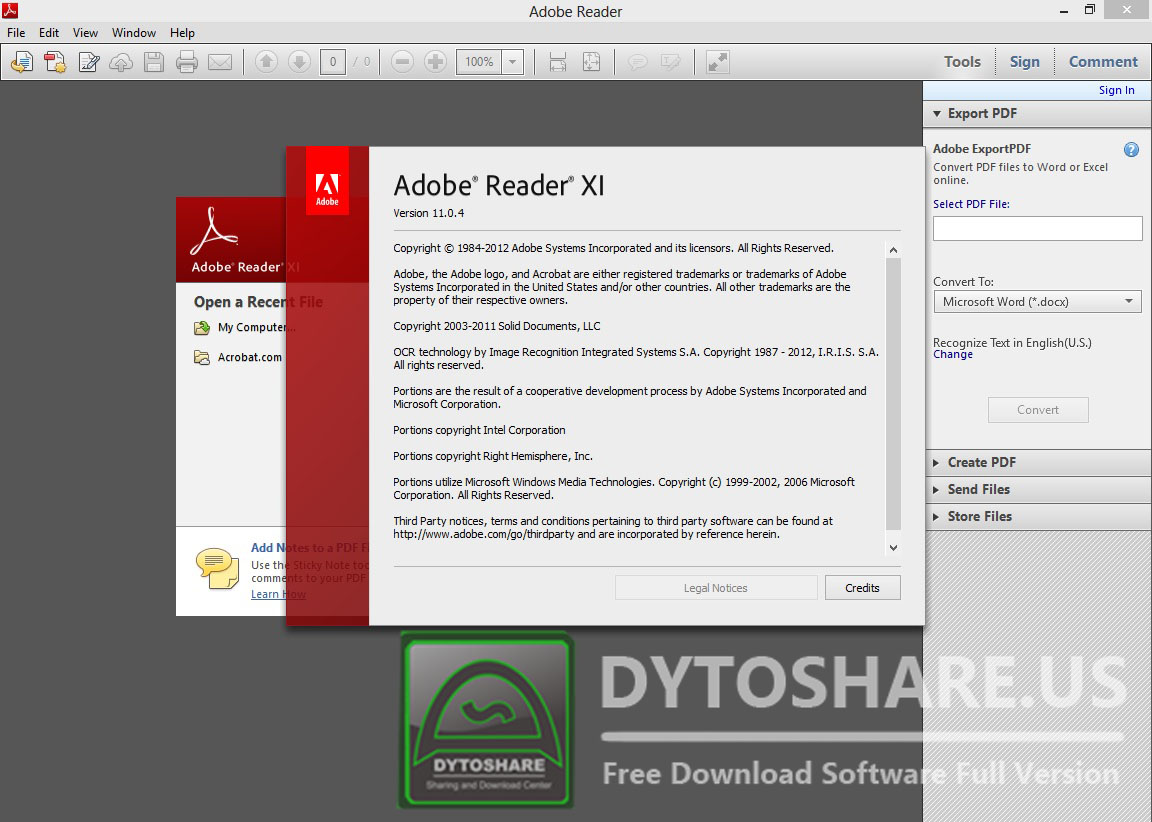Expand the Create PDF panel section
Image resolution: width=1152 pixels, height=822 pixels.
point(936,463)
